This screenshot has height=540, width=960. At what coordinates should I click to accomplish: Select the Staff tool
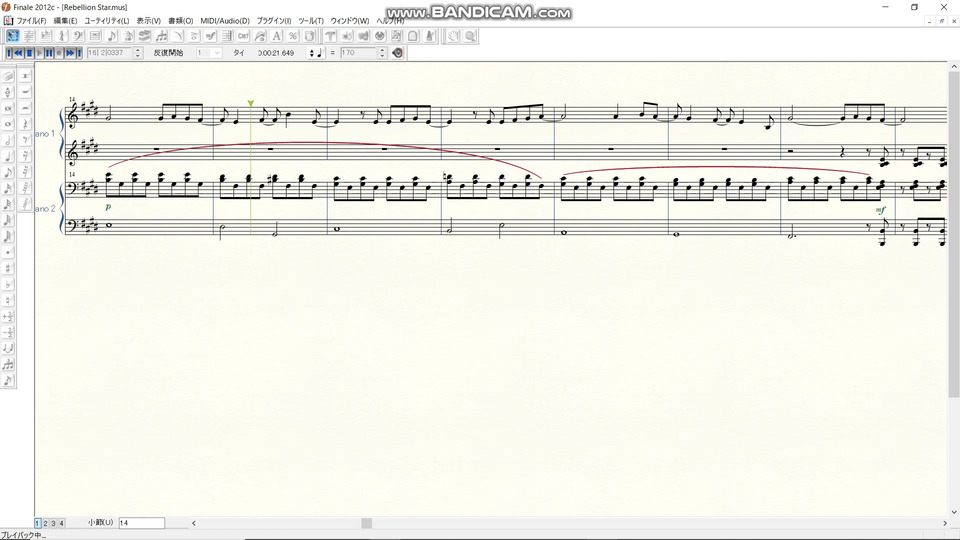tap(29, 36)
